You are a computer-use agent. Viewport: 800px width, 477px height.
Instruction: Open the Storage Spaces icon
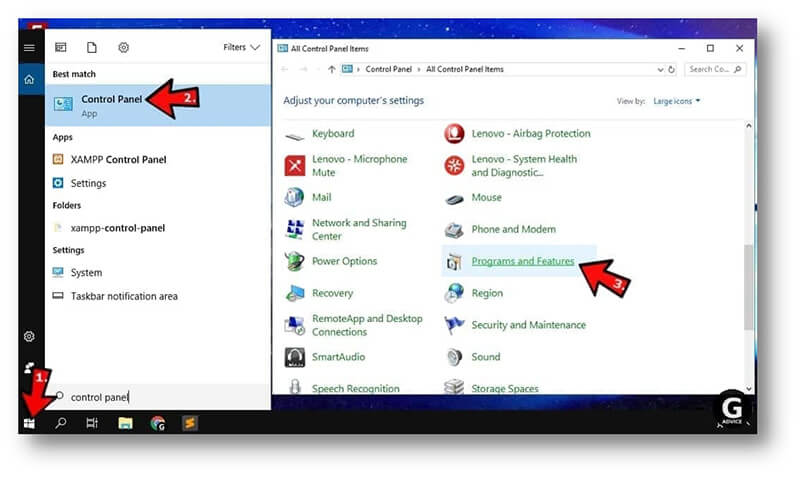coord(454,387)
